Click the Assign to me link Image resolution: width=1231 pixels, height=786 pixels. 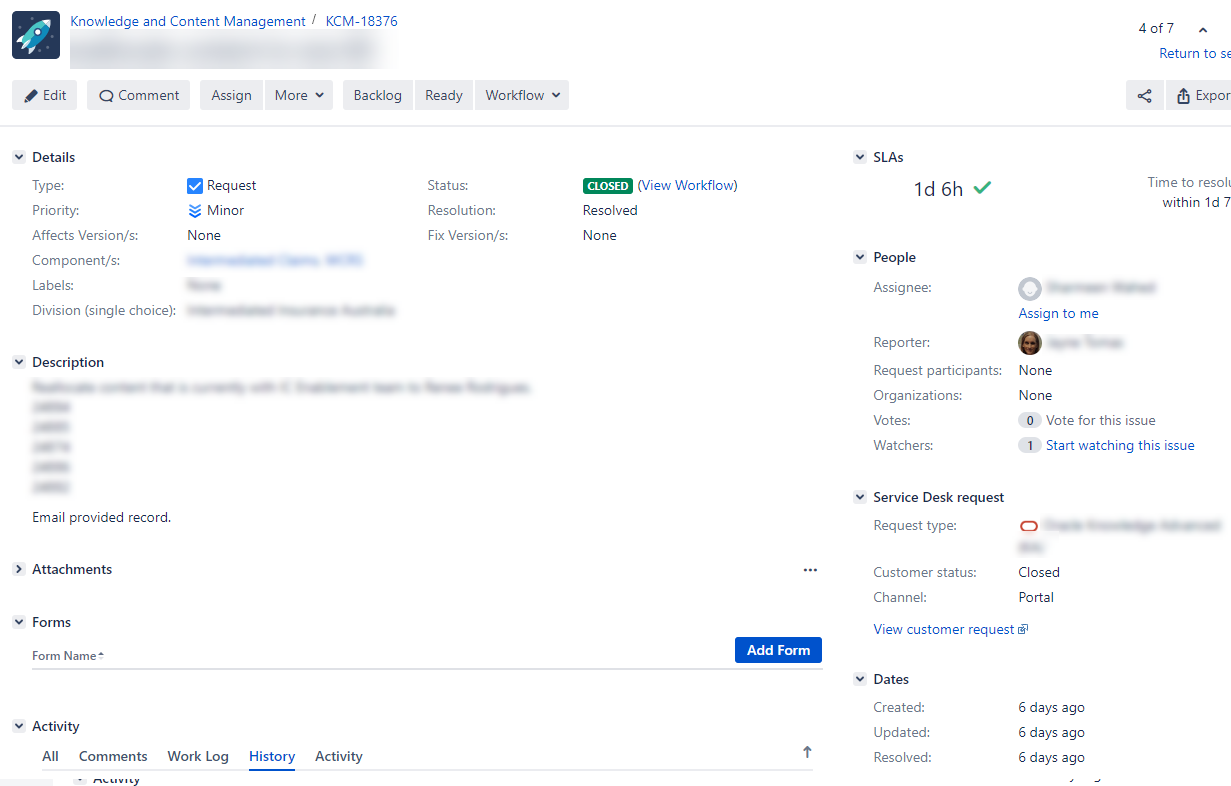pyautogui.click(x=1058, y=314)
